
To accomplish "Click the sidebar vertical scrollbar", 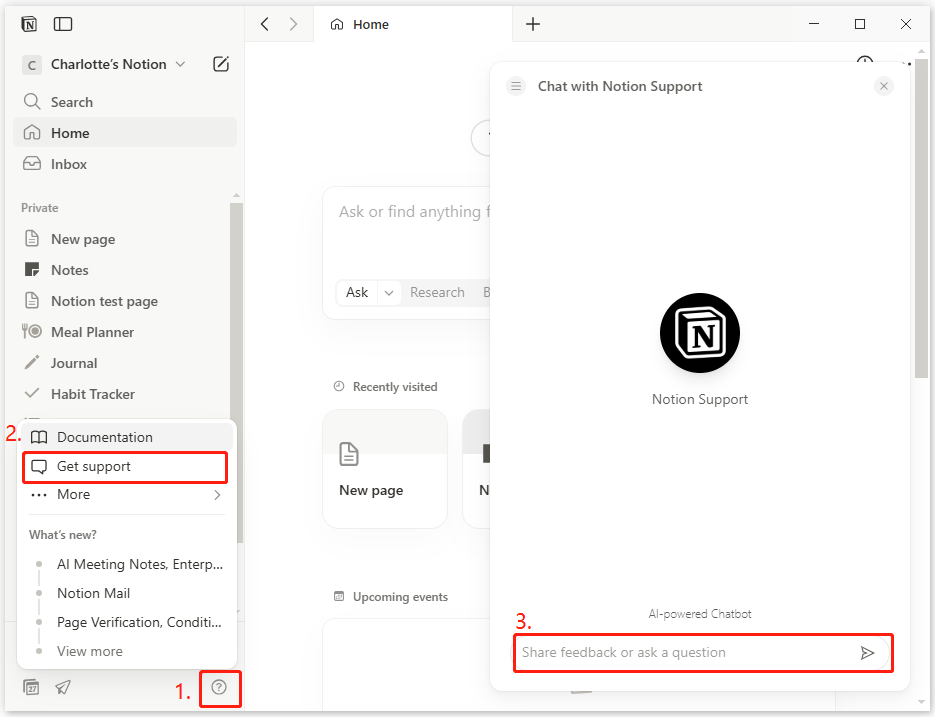I will tap(236, 373).
